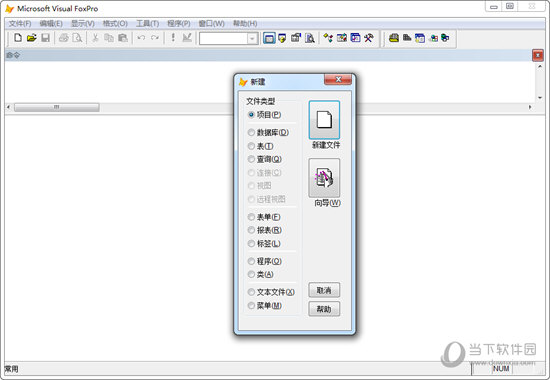This screenshot has height=380, width=550.
Task: Open the Class Browser toolbar icon
Action: click(x=328, y=38)
